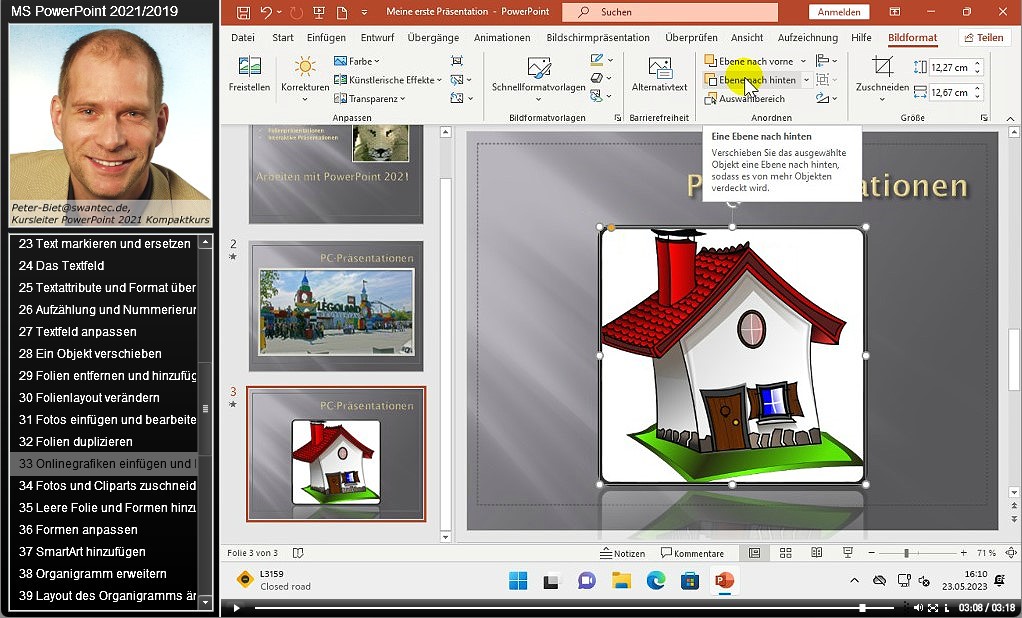The height and width of the screenshot is (618, 1022).
Task: Open Microsoft Edge from the taskbar
Action: (x=655, y=581)
